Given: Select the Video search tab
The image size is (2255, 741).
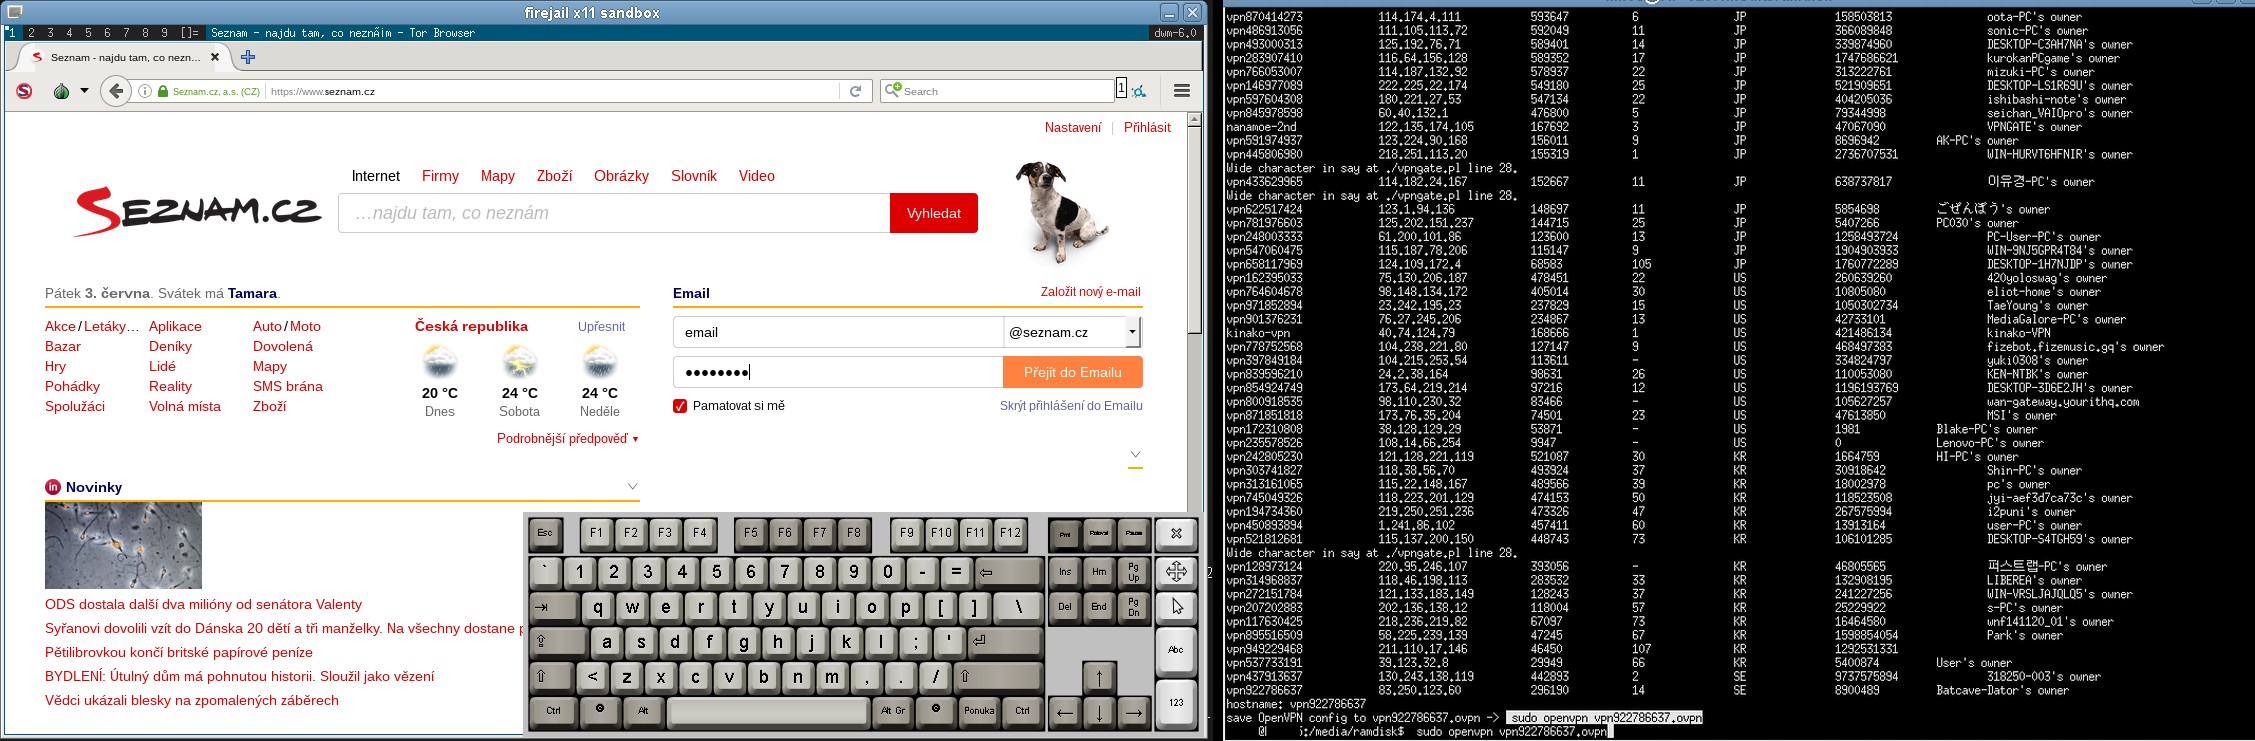Looking at the screenshot, I should pos(757,176).
